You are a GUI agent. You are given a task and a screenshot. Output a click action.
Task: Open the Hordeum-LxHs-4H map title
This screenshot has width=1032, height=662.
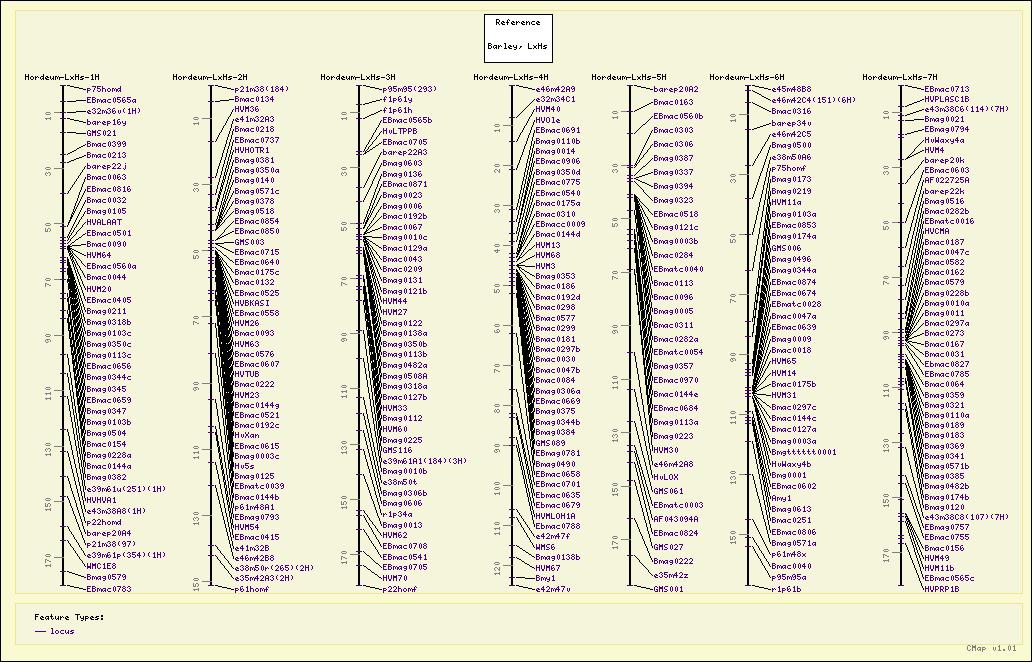(x=510, y=77)
